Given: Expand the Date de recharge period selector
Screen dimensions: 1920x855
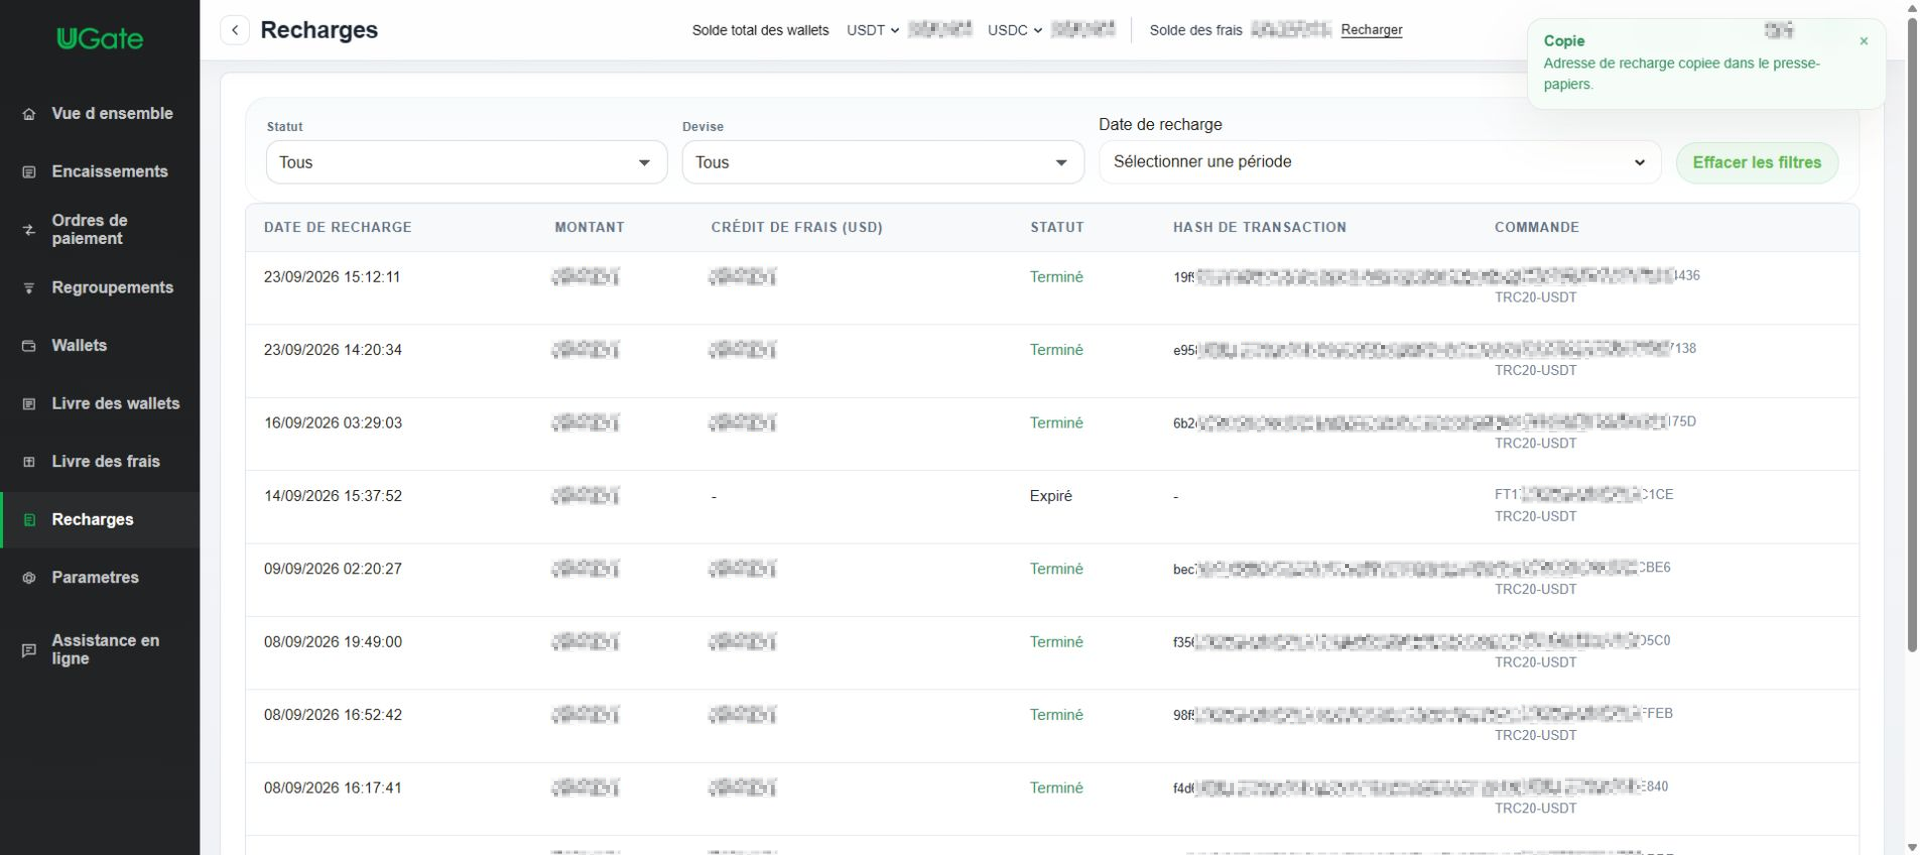Looking at the screenshot, I should [1380, 162].
